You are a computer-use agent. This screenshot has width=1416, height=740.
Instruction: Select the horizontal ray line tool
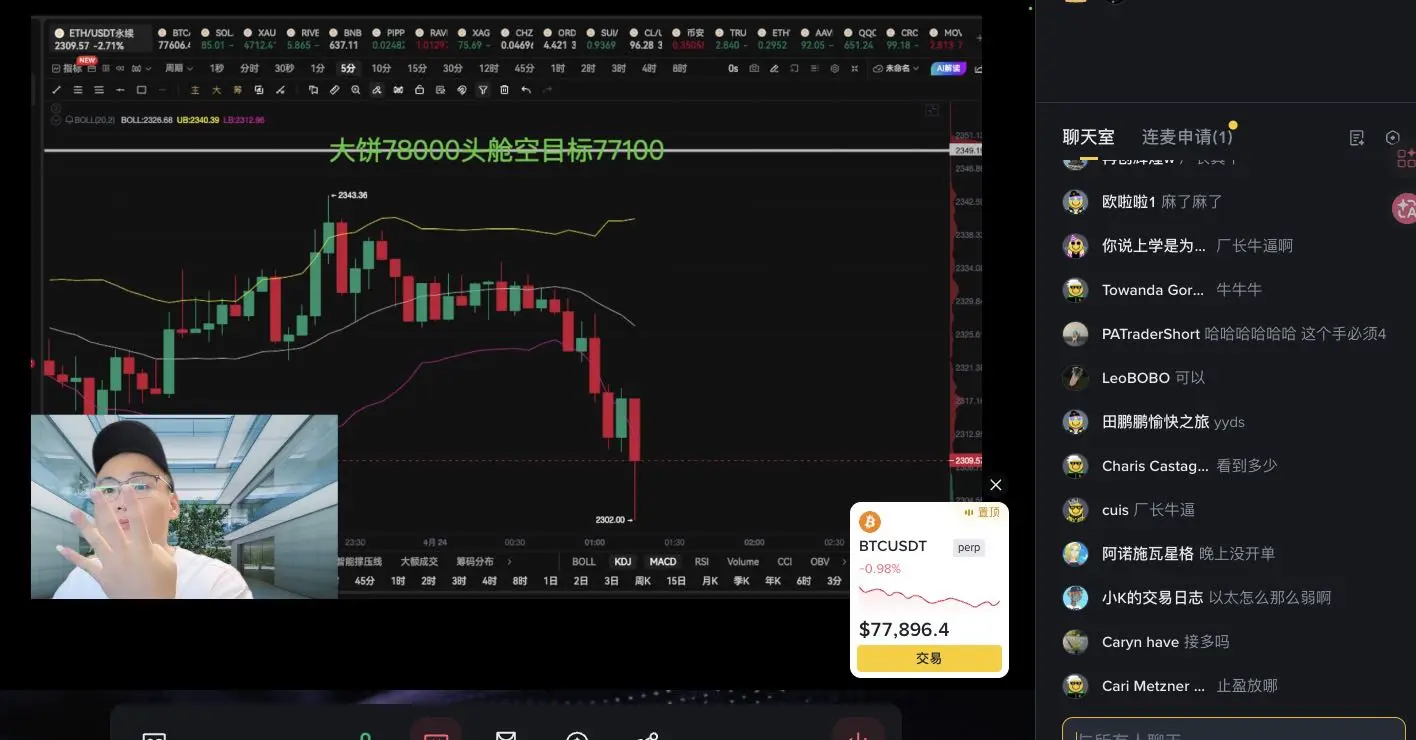click(x=120, y=90)
